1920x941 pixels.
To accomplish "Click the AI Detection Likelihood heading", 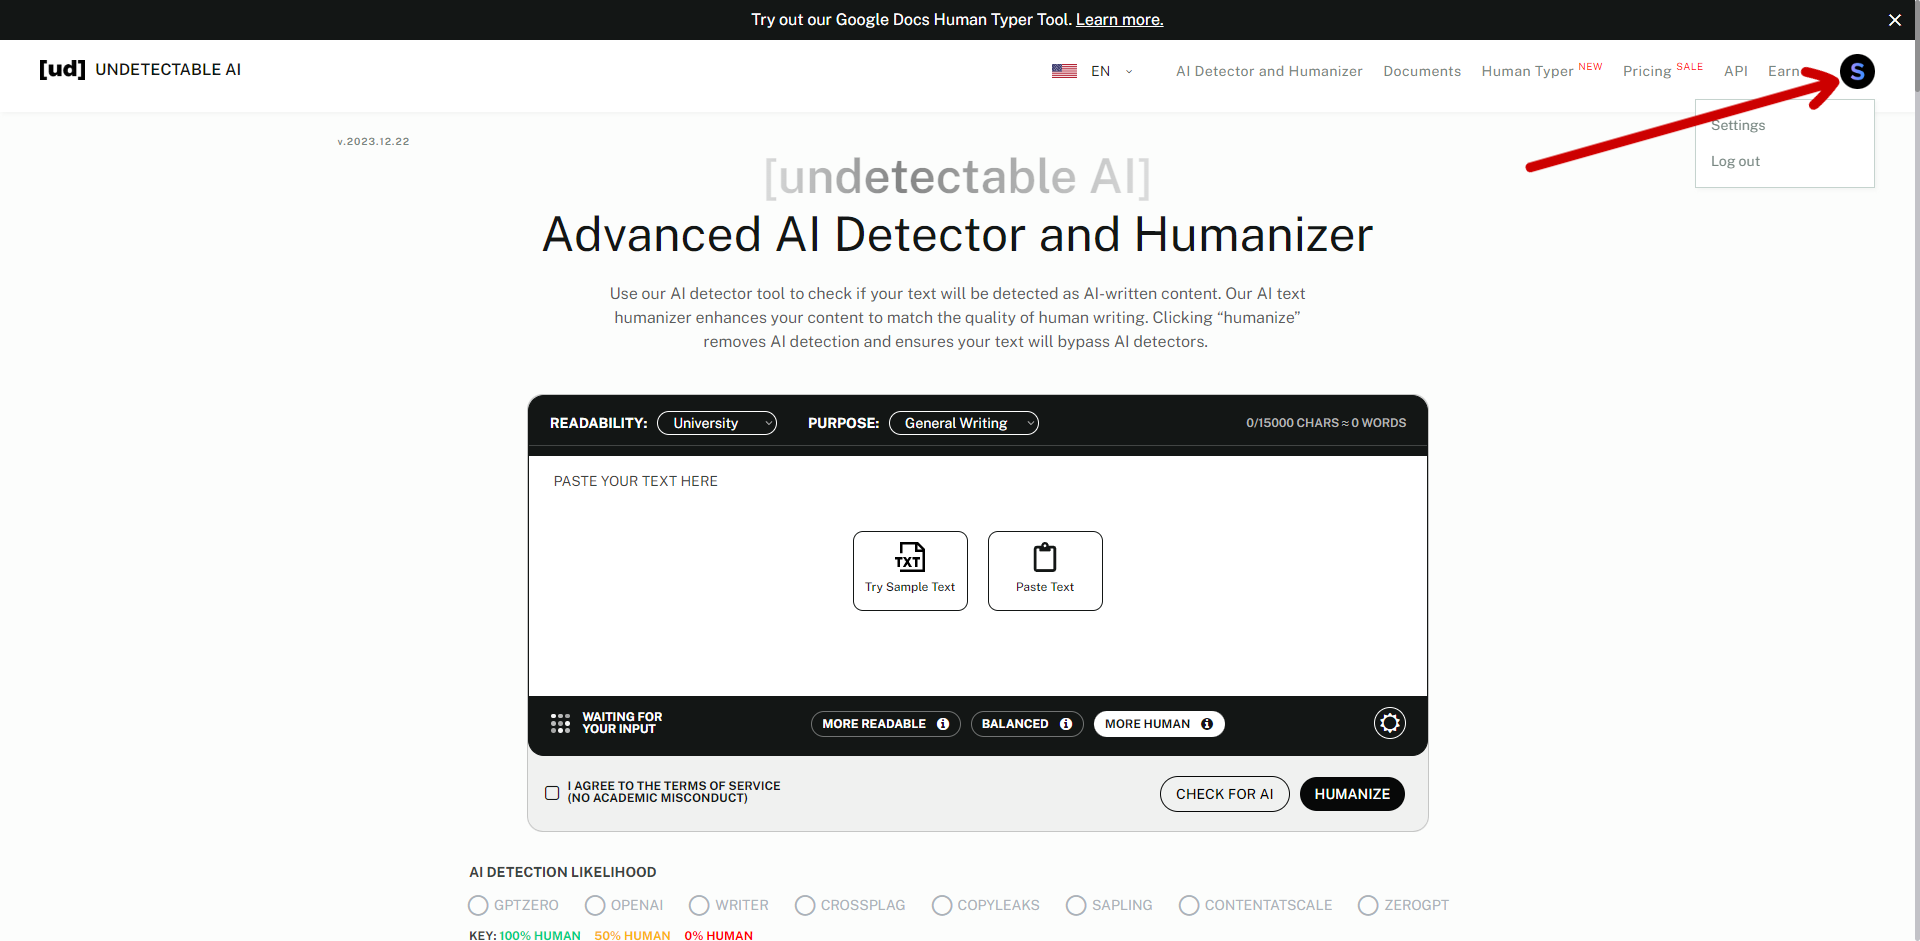I will (x=563, y=872).
